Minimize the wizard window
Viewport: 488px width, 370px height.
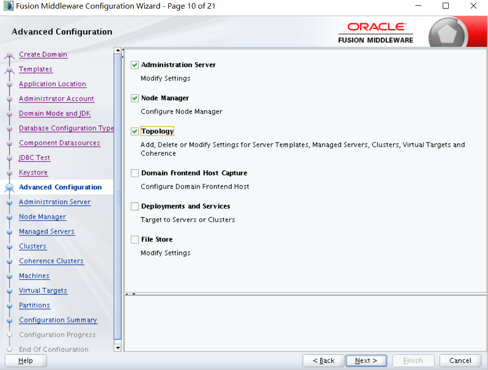click(x=418, y=6)
